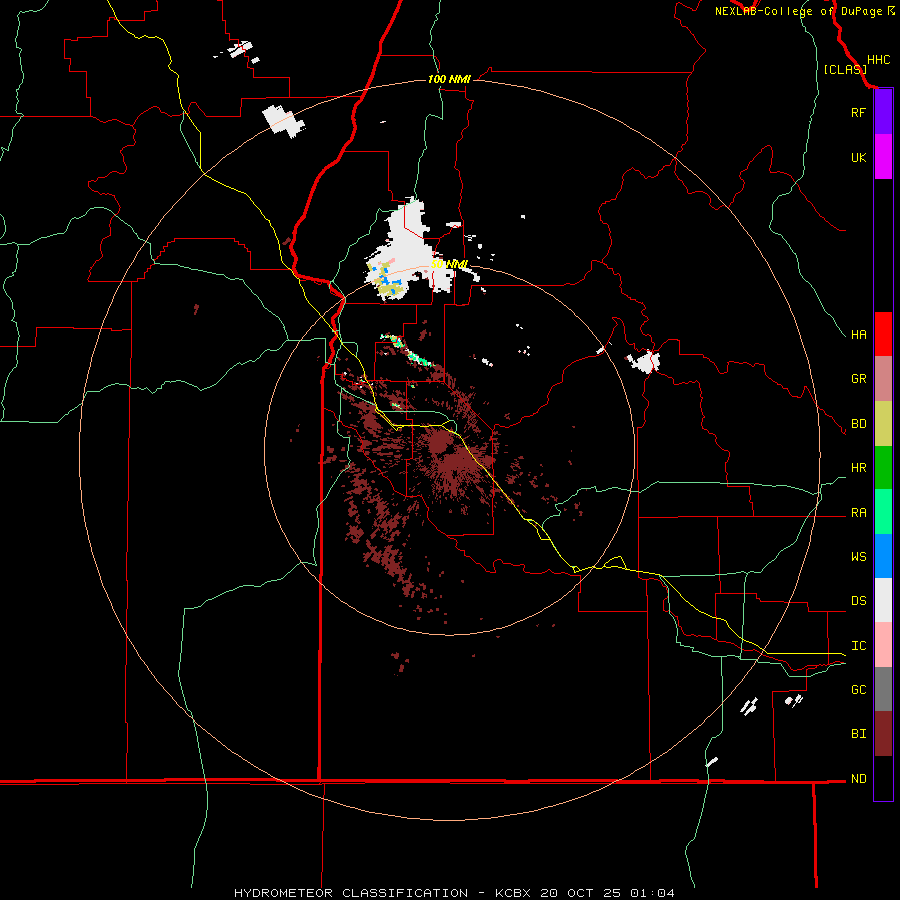This screenshot has width=900, height=900.
Task: Click the BI legend label
Action: 858,734
